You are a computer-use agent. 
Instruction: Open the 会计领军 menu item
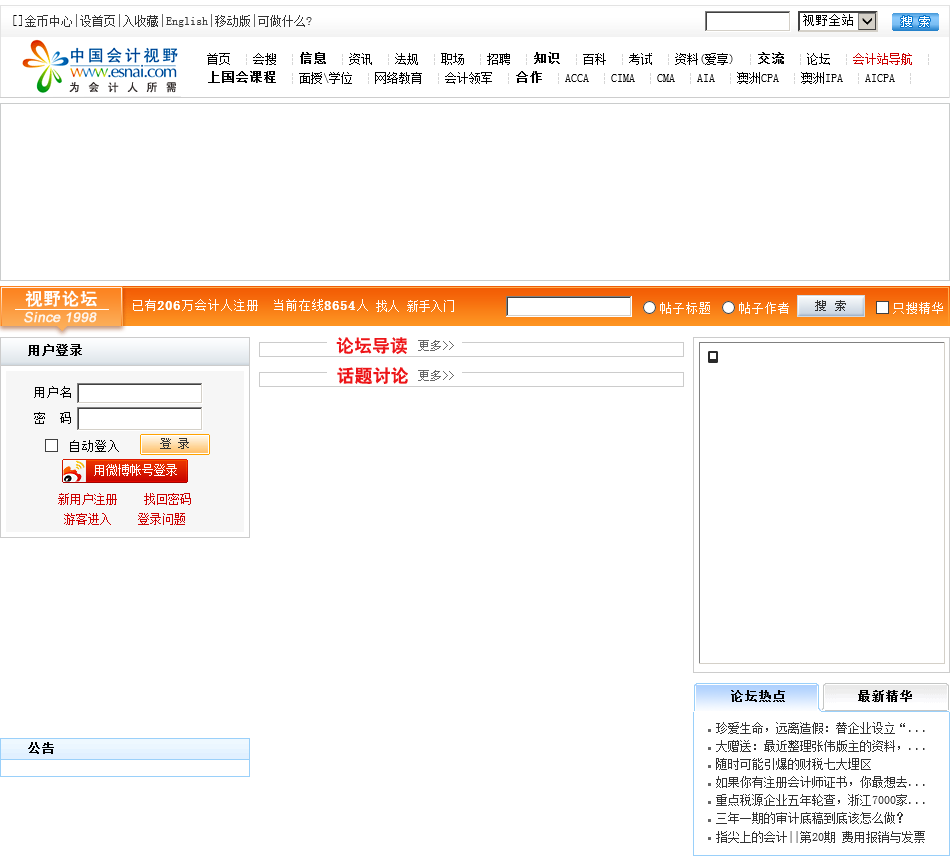point(468,78)
